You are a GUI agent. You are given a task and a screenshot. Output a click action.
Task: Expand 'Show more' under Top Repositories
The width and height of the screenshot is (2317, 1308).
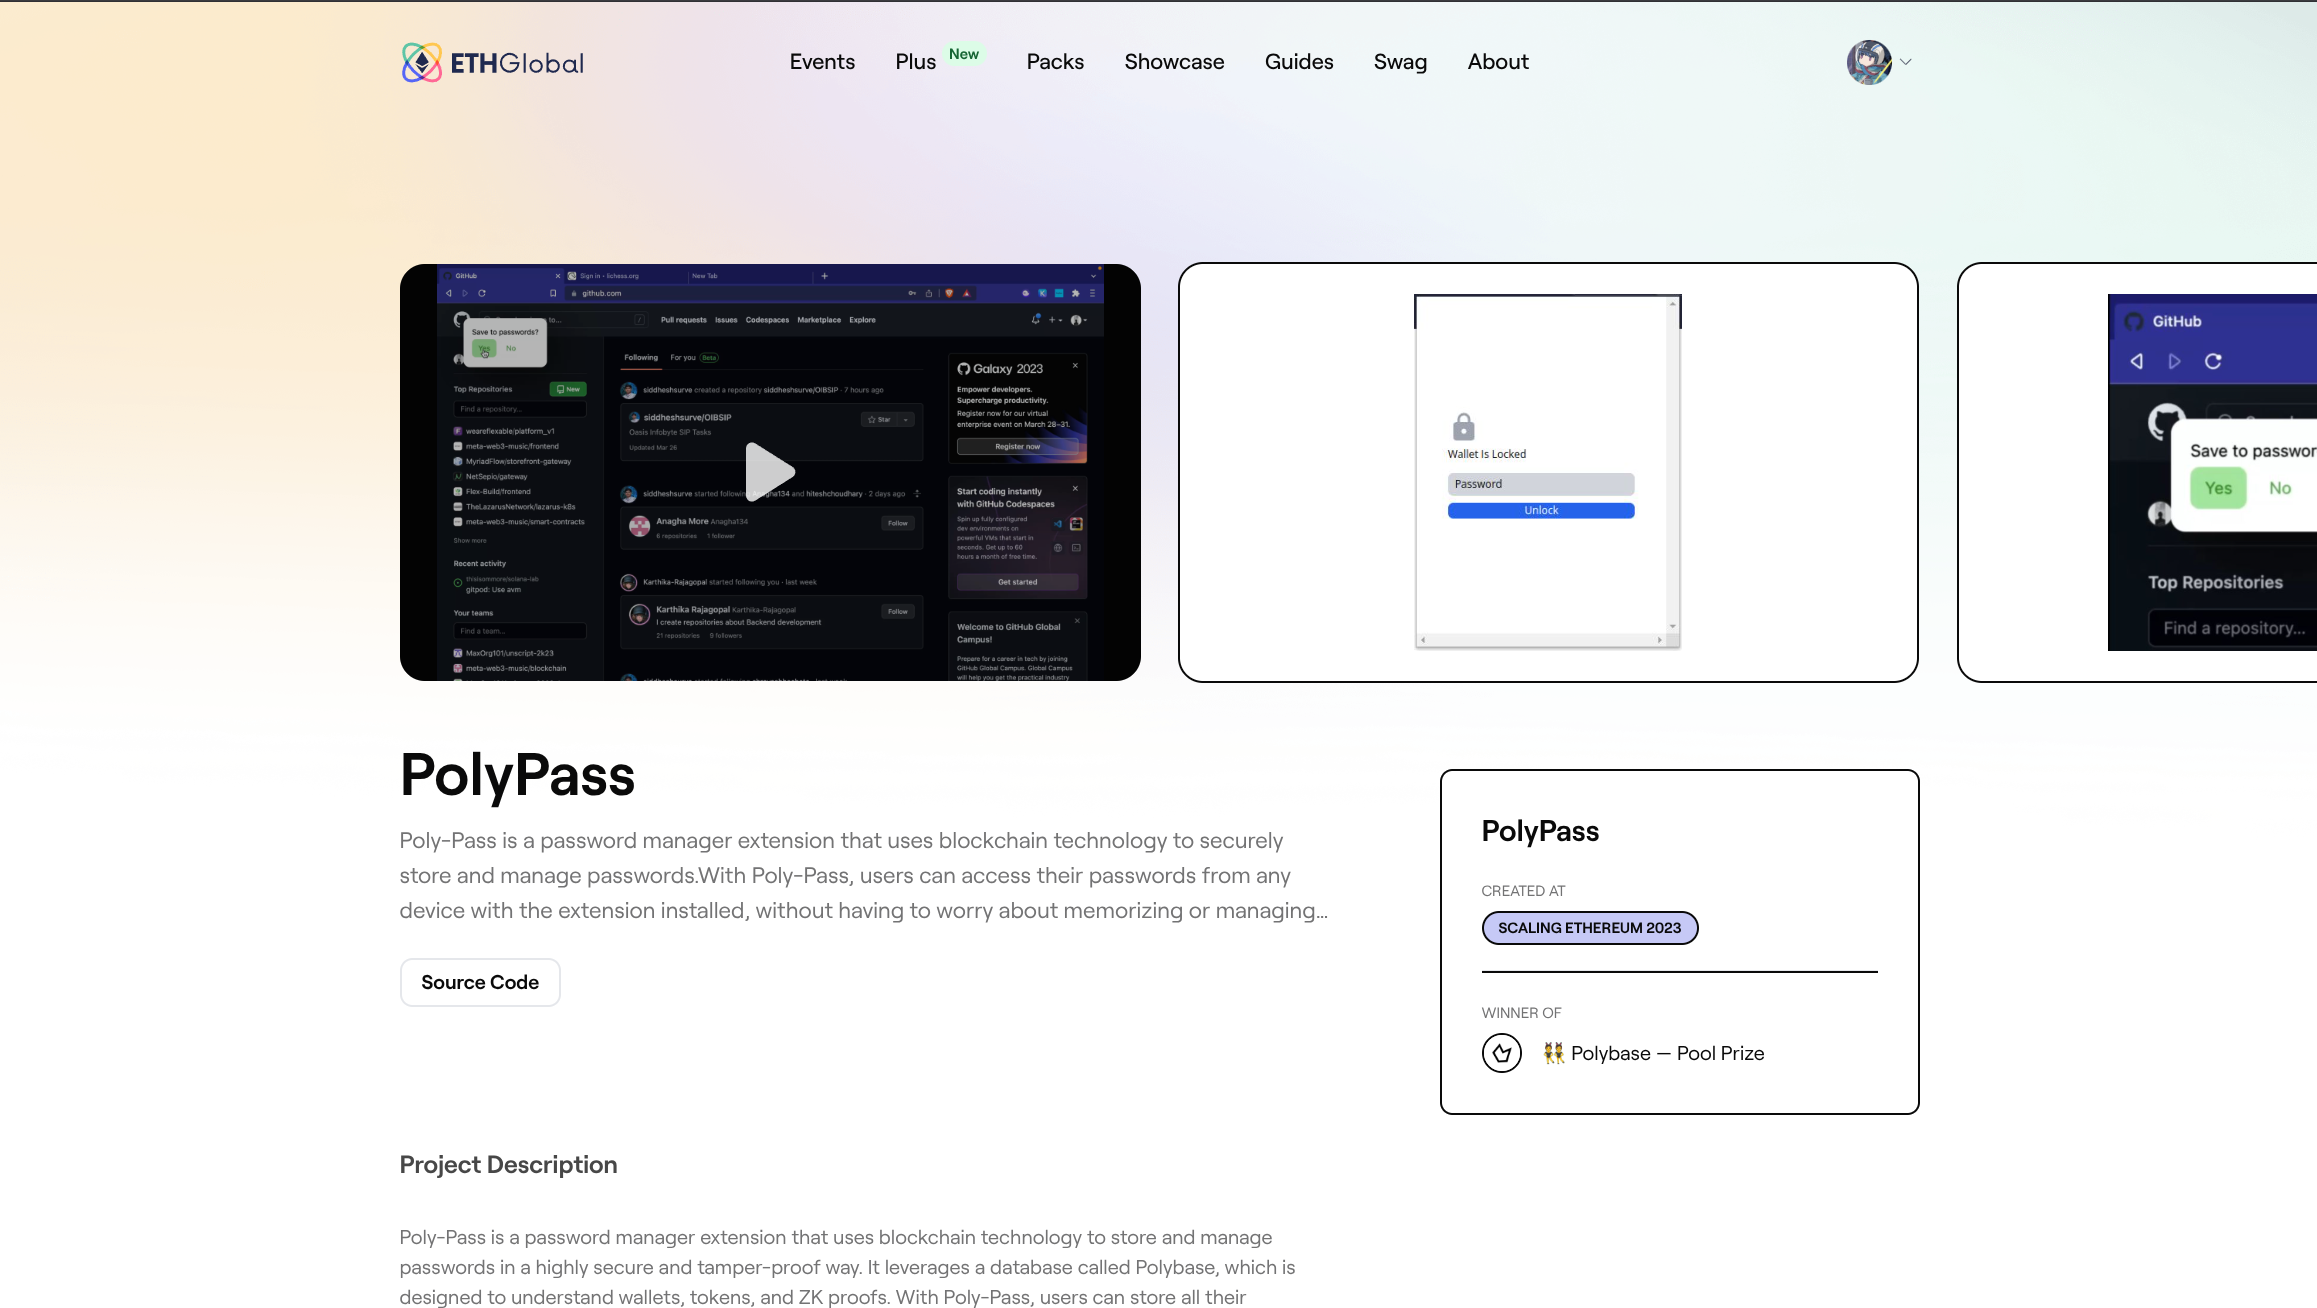click(470, 540)
